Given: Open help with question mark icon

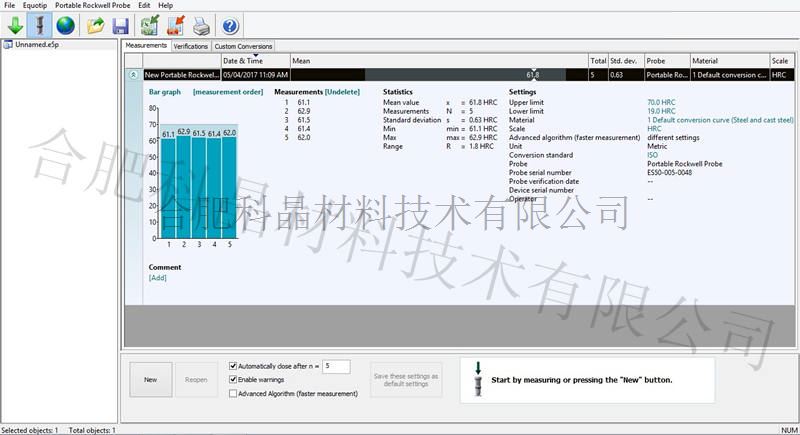Looking at the screenshot, I should (230, 25).
